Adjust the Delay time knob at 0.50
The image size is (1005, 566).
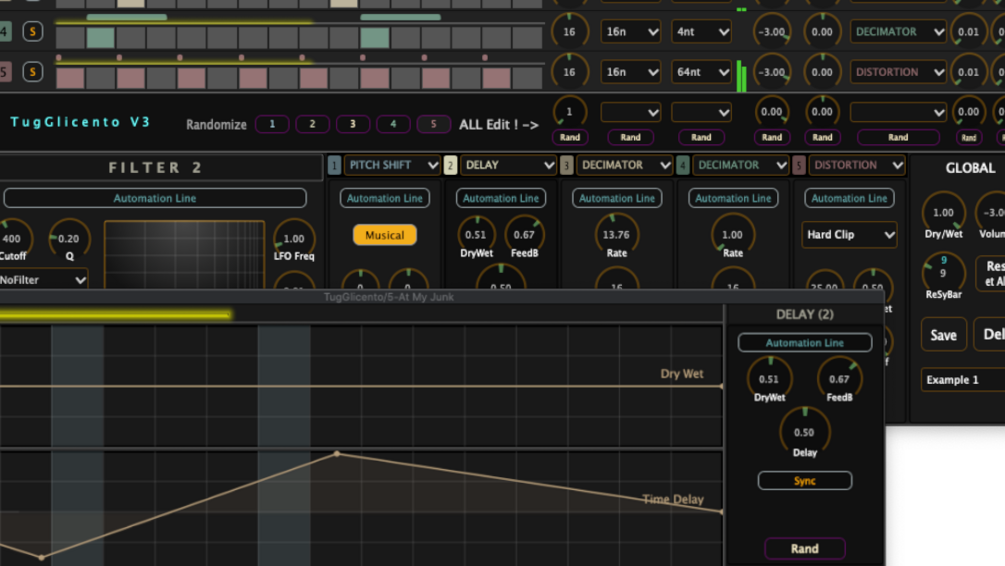(x=804, y=431)
